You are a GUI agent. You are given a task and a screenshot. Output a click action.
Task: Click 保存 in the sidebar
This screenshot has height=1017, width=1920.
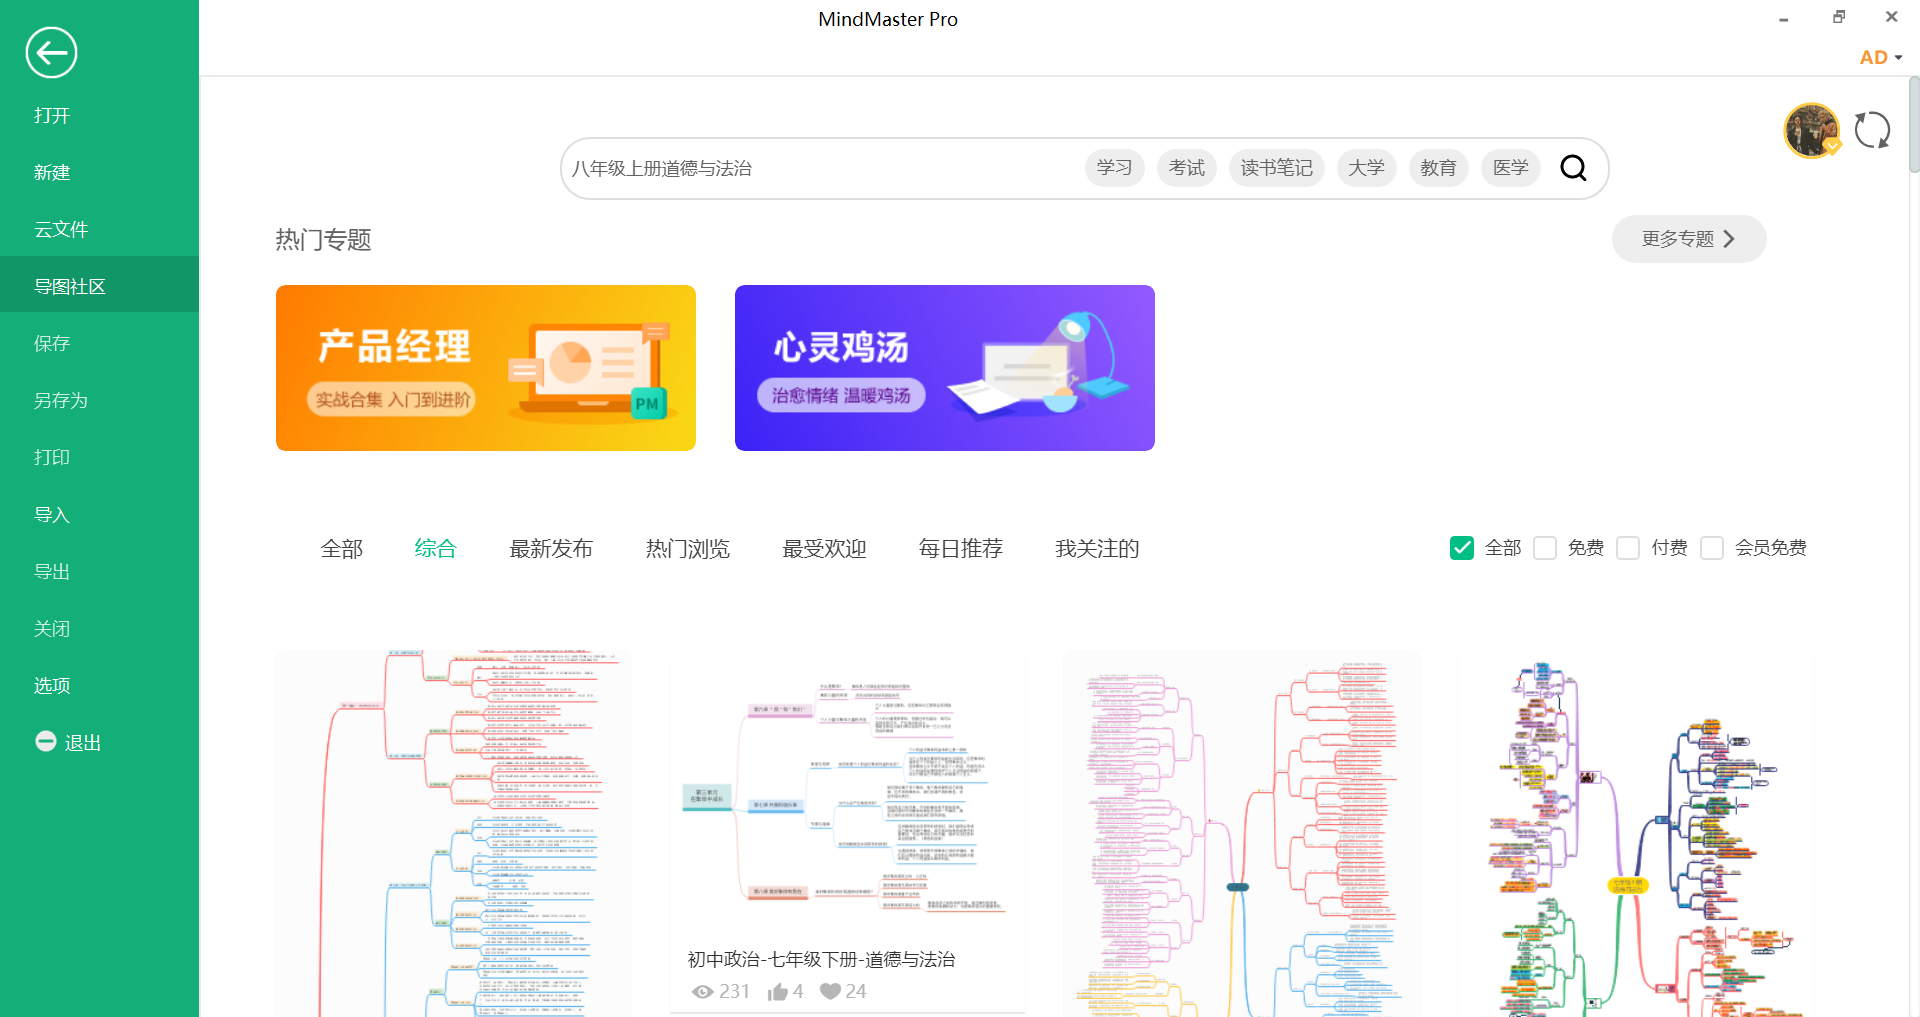[100, 343]
